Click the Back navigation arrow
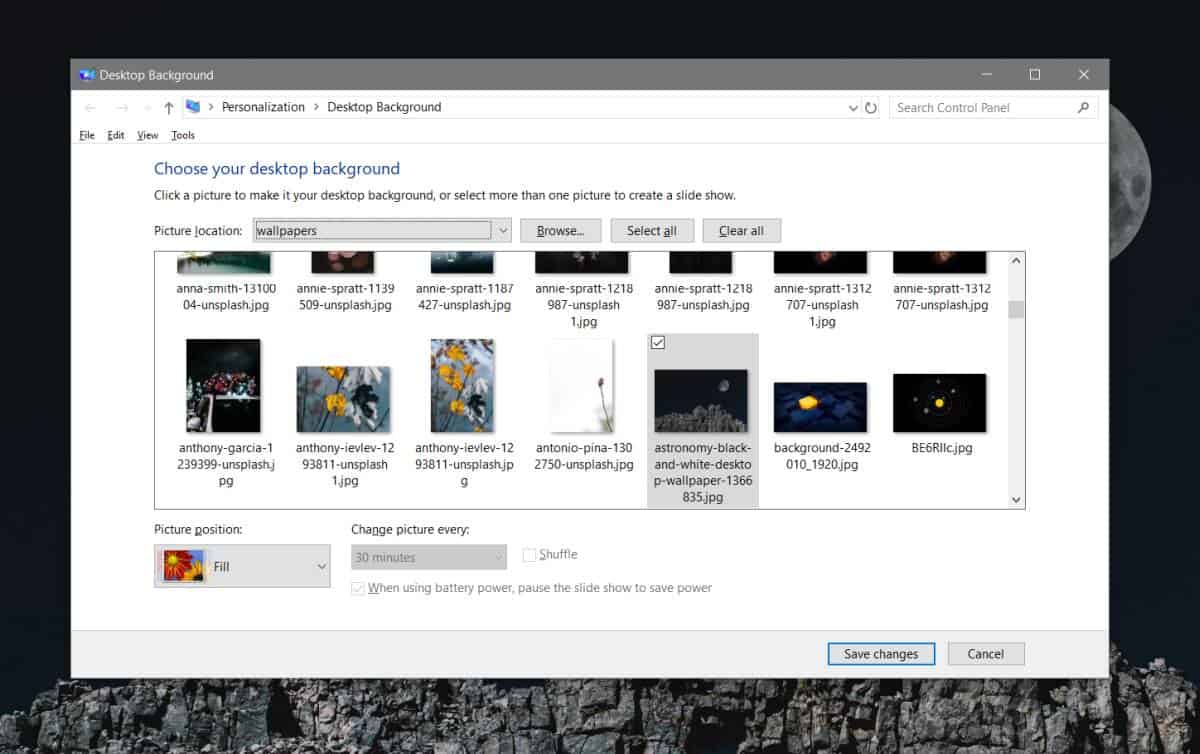 tap(90, 107)
